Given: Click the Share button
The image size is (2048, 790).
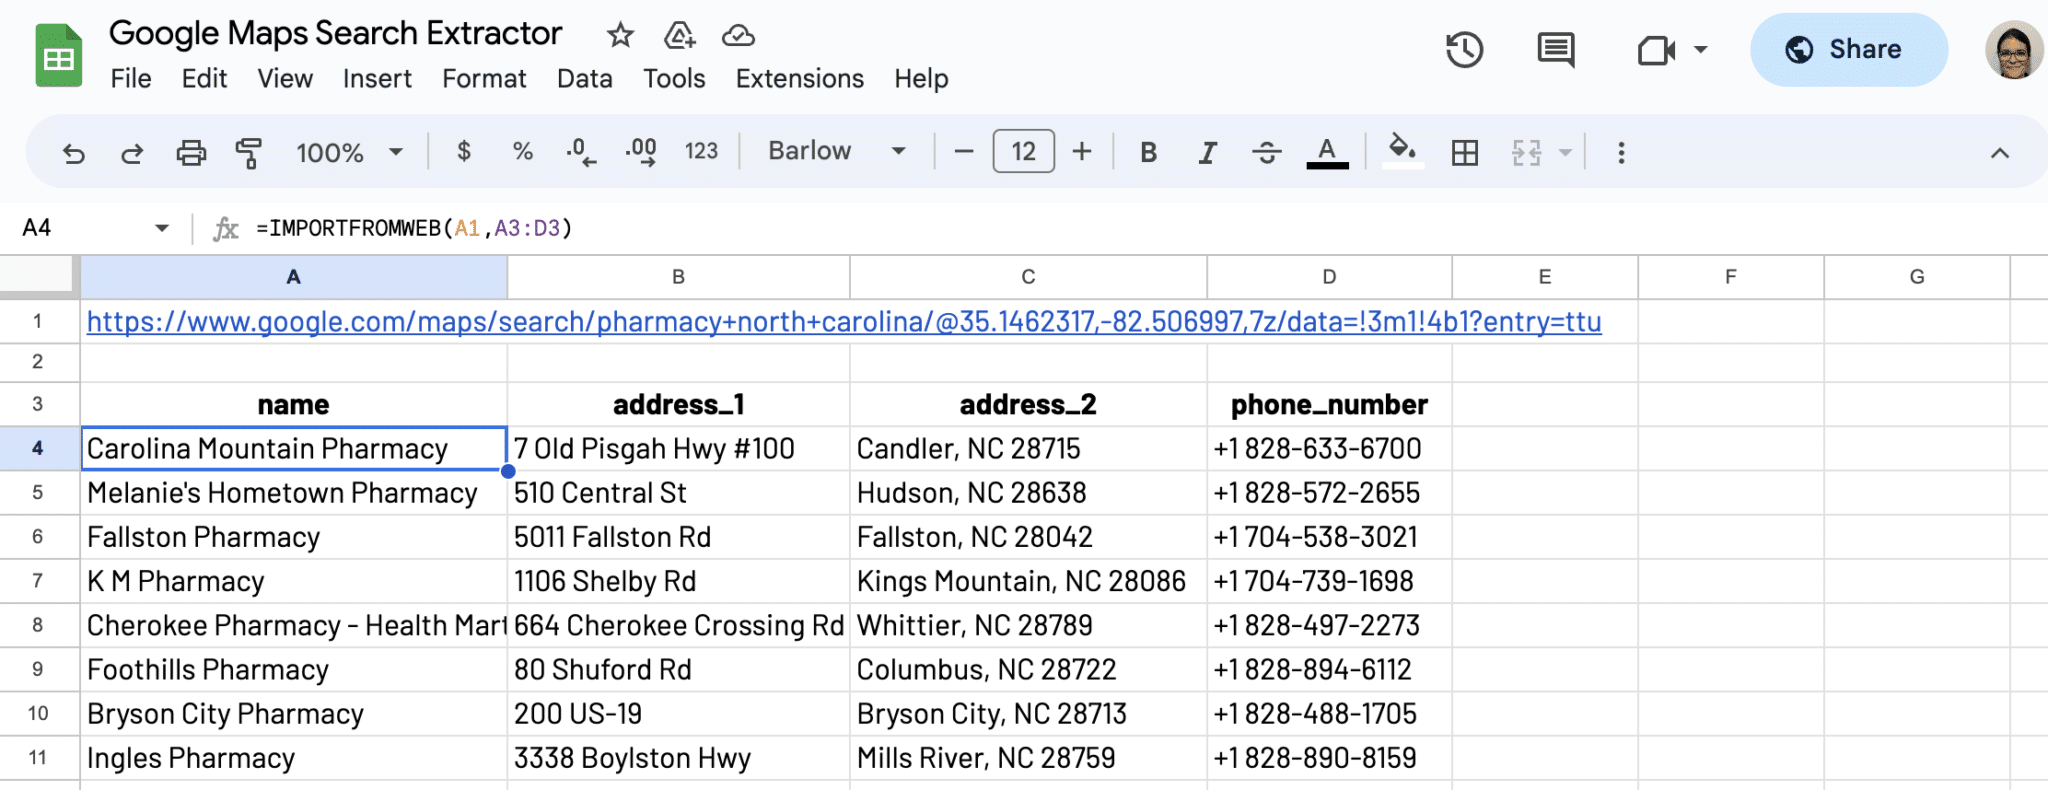Looking at the screenshot, I should coord(1848,50).
